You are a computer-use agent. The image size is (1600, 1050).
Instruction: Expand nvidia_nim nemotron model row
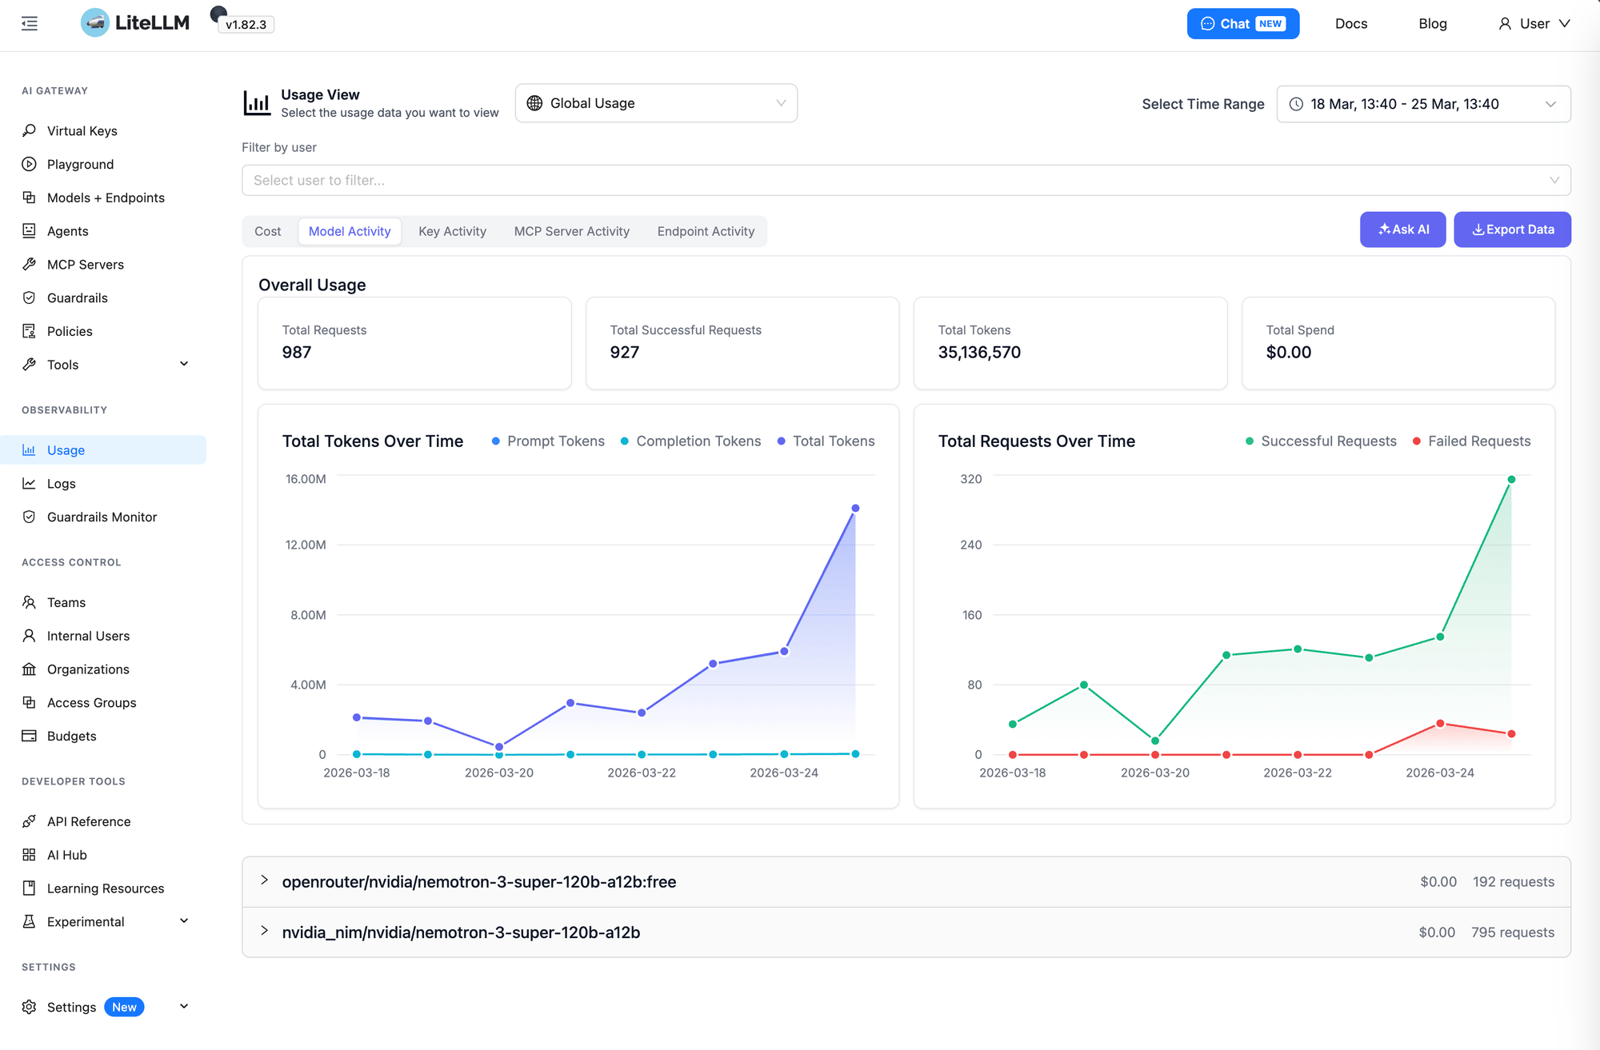pos(906,932)
